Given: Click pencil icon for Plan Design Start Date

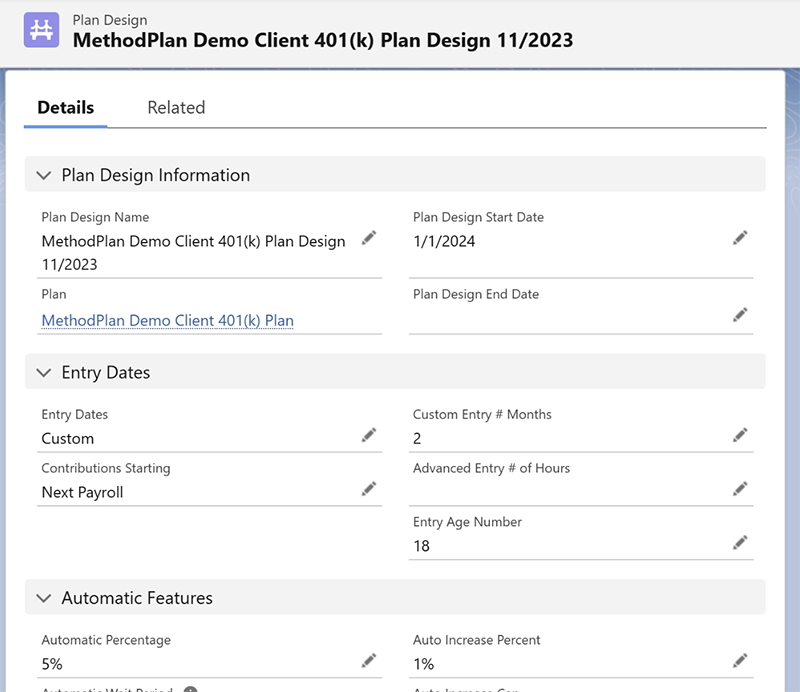Looking at the screenshot, I should pos(740,237).
